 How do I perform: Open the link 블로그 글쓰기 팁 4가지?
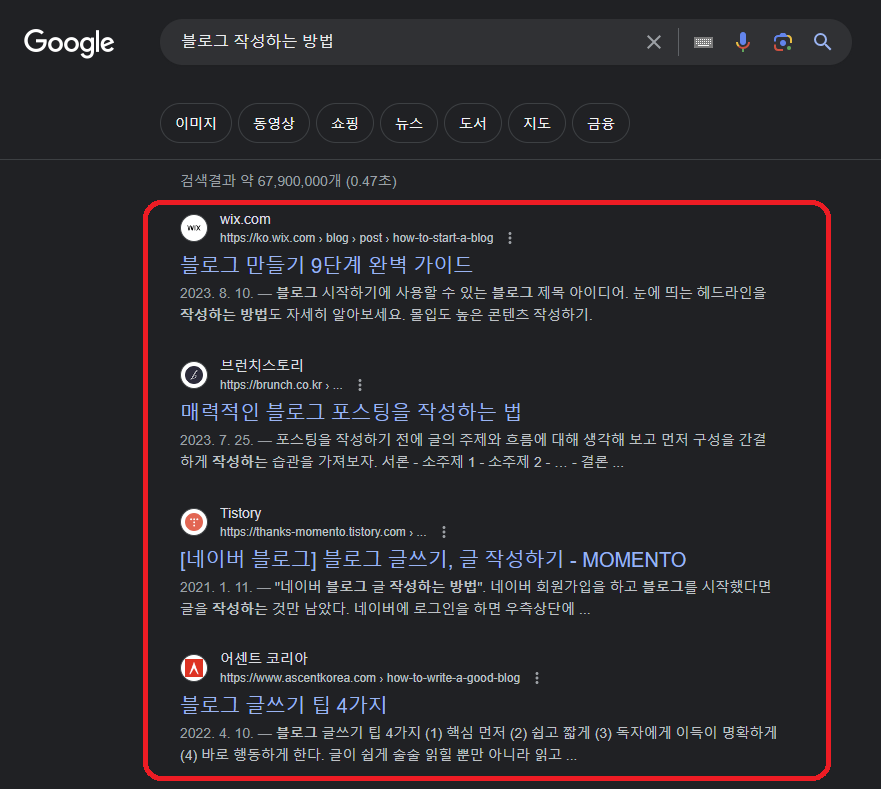pyautogui.click(x=283, y=704)
